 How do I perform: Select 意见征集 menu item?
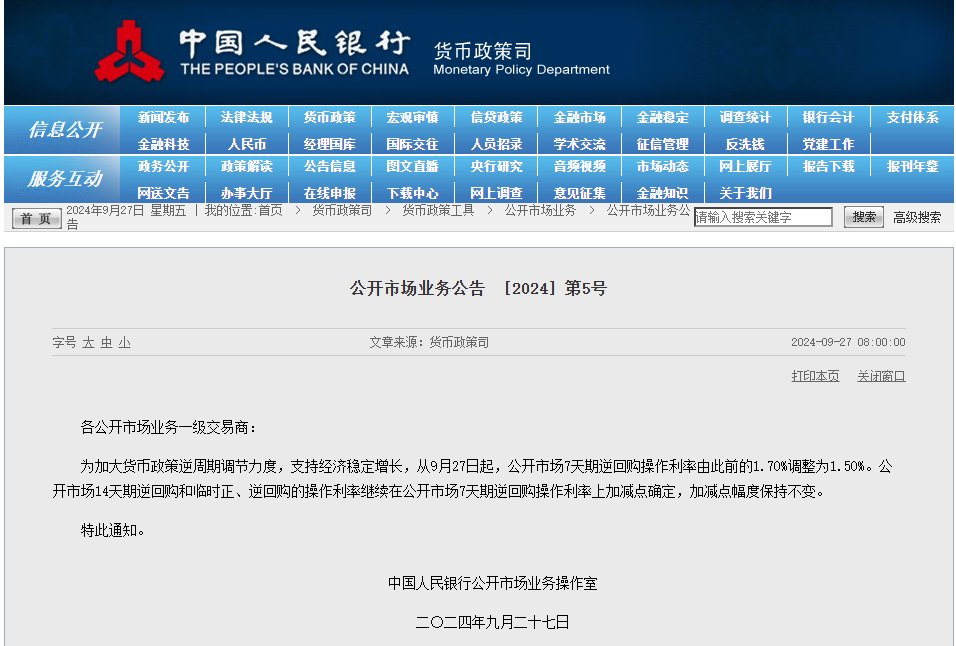pyautogui.click(x=579, y=193)
